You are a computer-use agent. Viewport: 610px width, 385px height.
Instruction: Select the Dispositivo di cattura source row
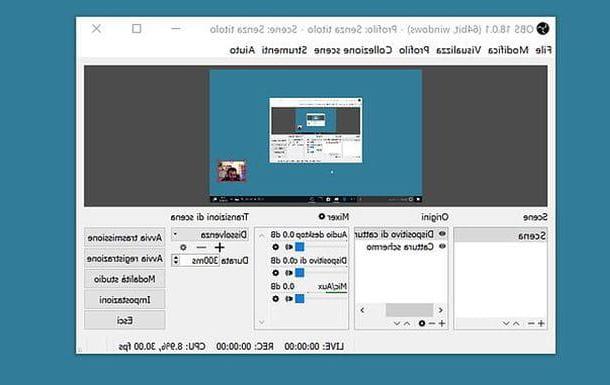click(401, 234)
